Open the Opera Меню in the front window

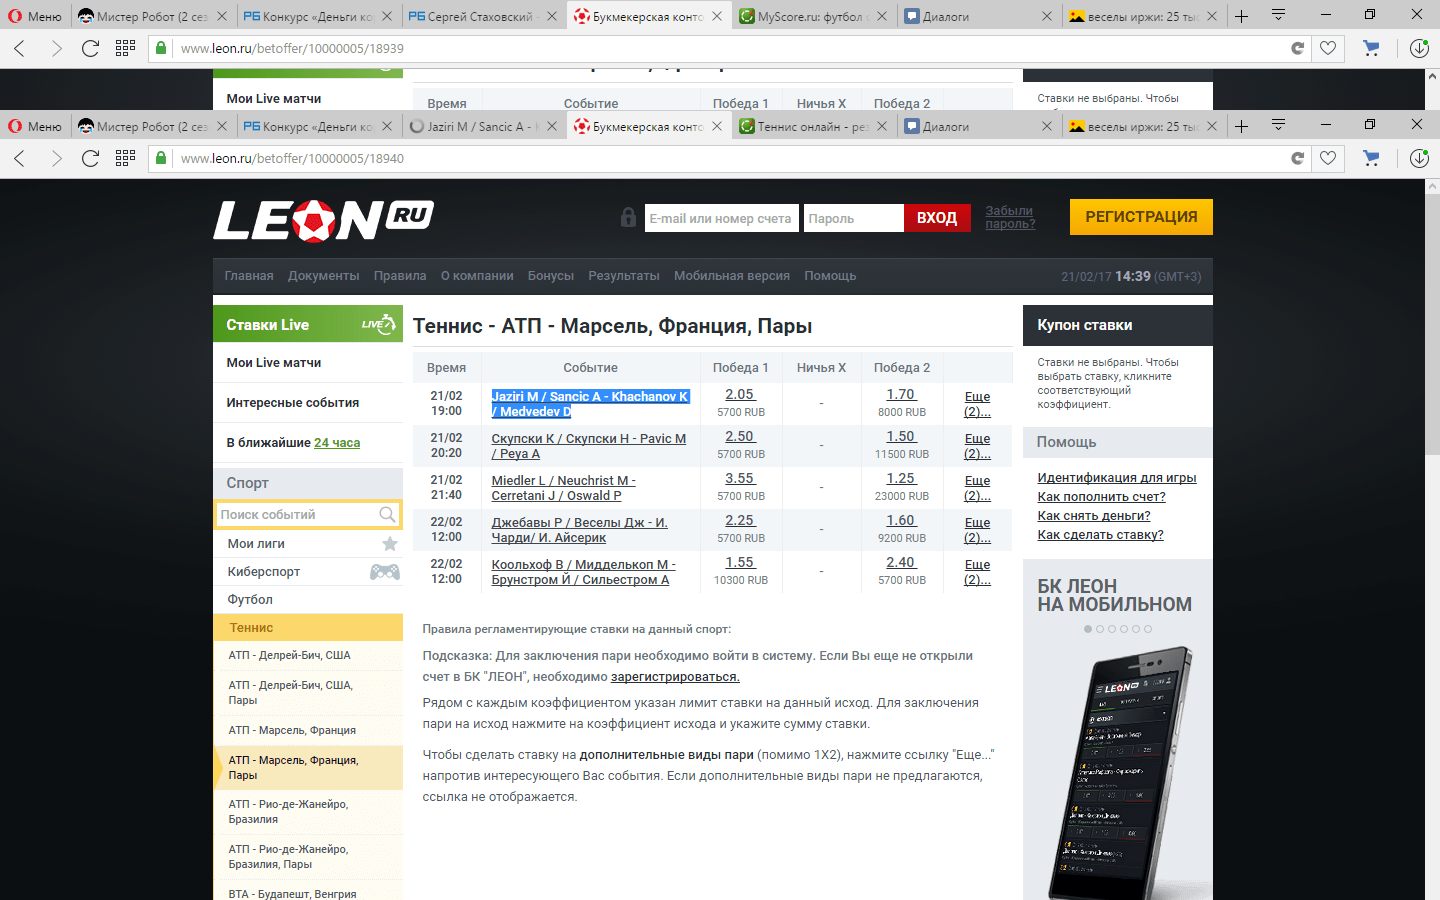35,126
